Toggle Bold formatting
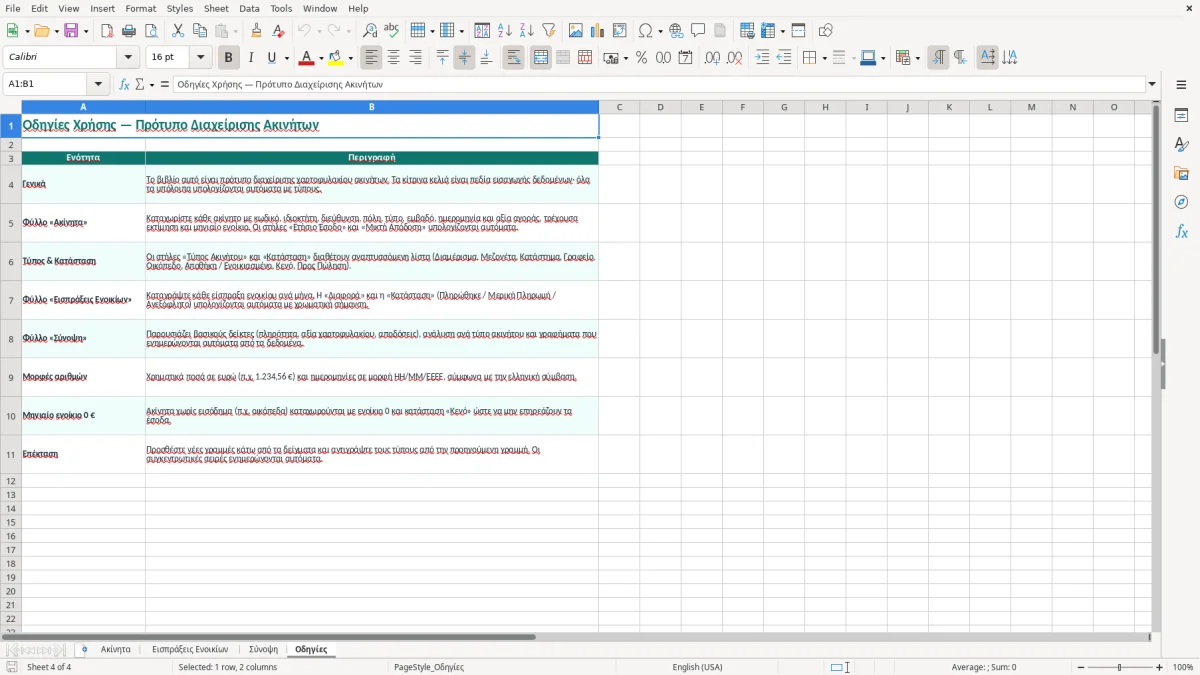The width and height of the screenshot is (1200, 675). 229,58
